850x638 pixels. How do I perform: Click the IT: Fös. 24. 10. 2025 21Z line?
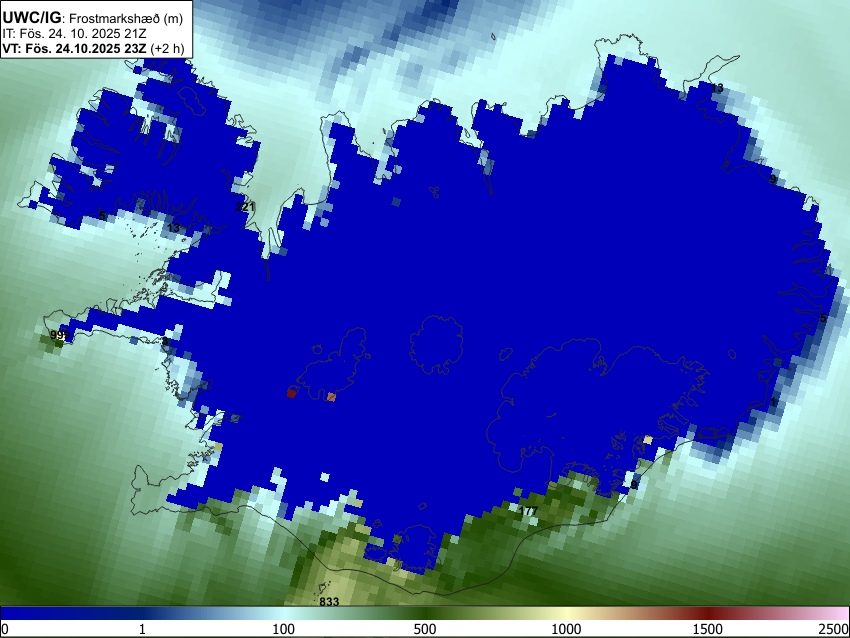[74, 34]
